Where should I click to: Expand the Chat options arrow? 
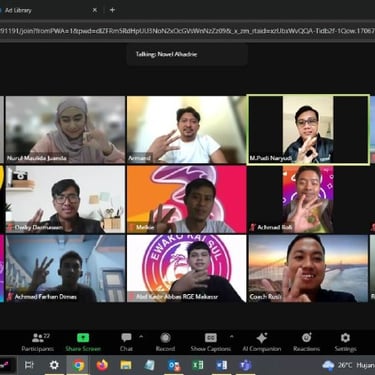141,337
